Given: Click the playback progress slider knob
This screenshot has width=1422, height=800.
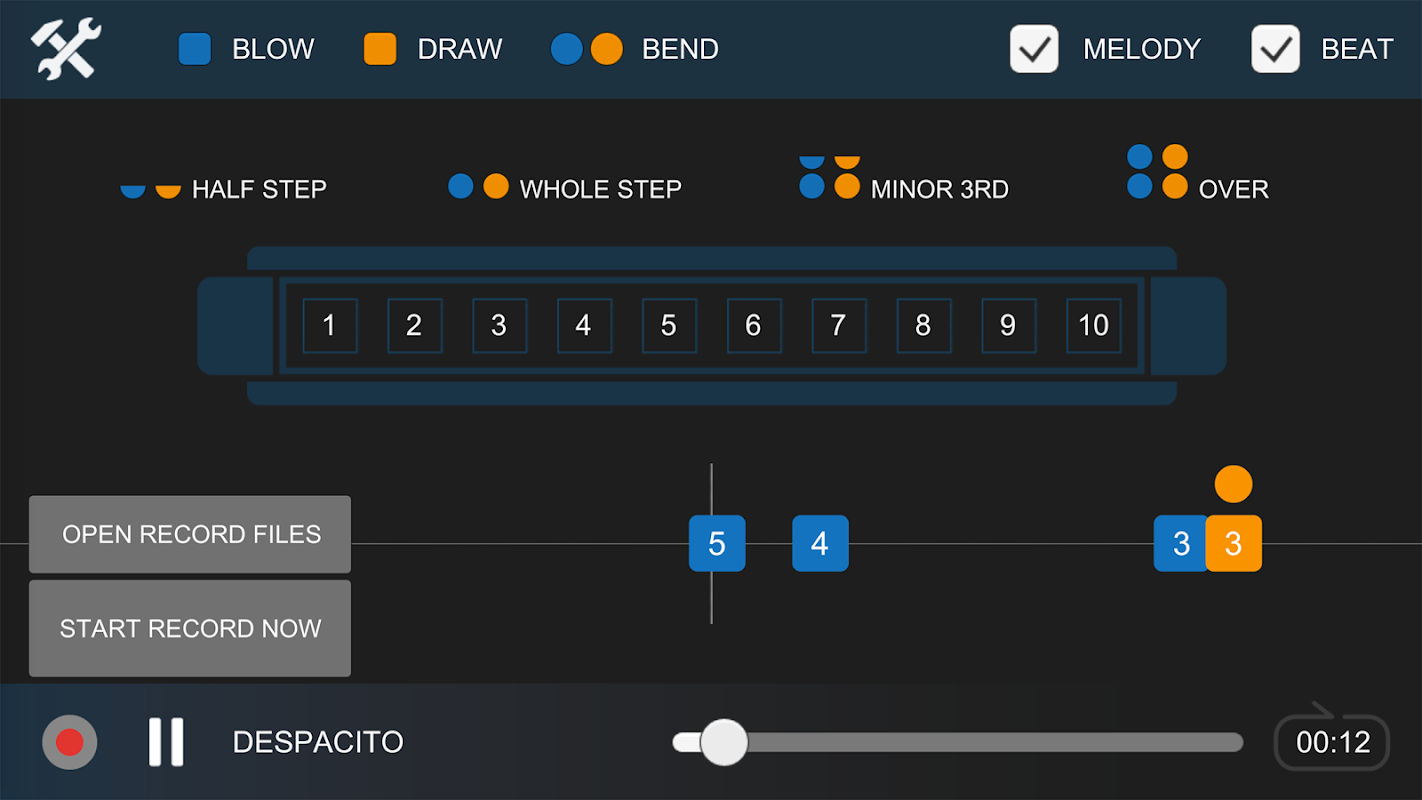Looking at the screenshot, I should pos(724,742).
